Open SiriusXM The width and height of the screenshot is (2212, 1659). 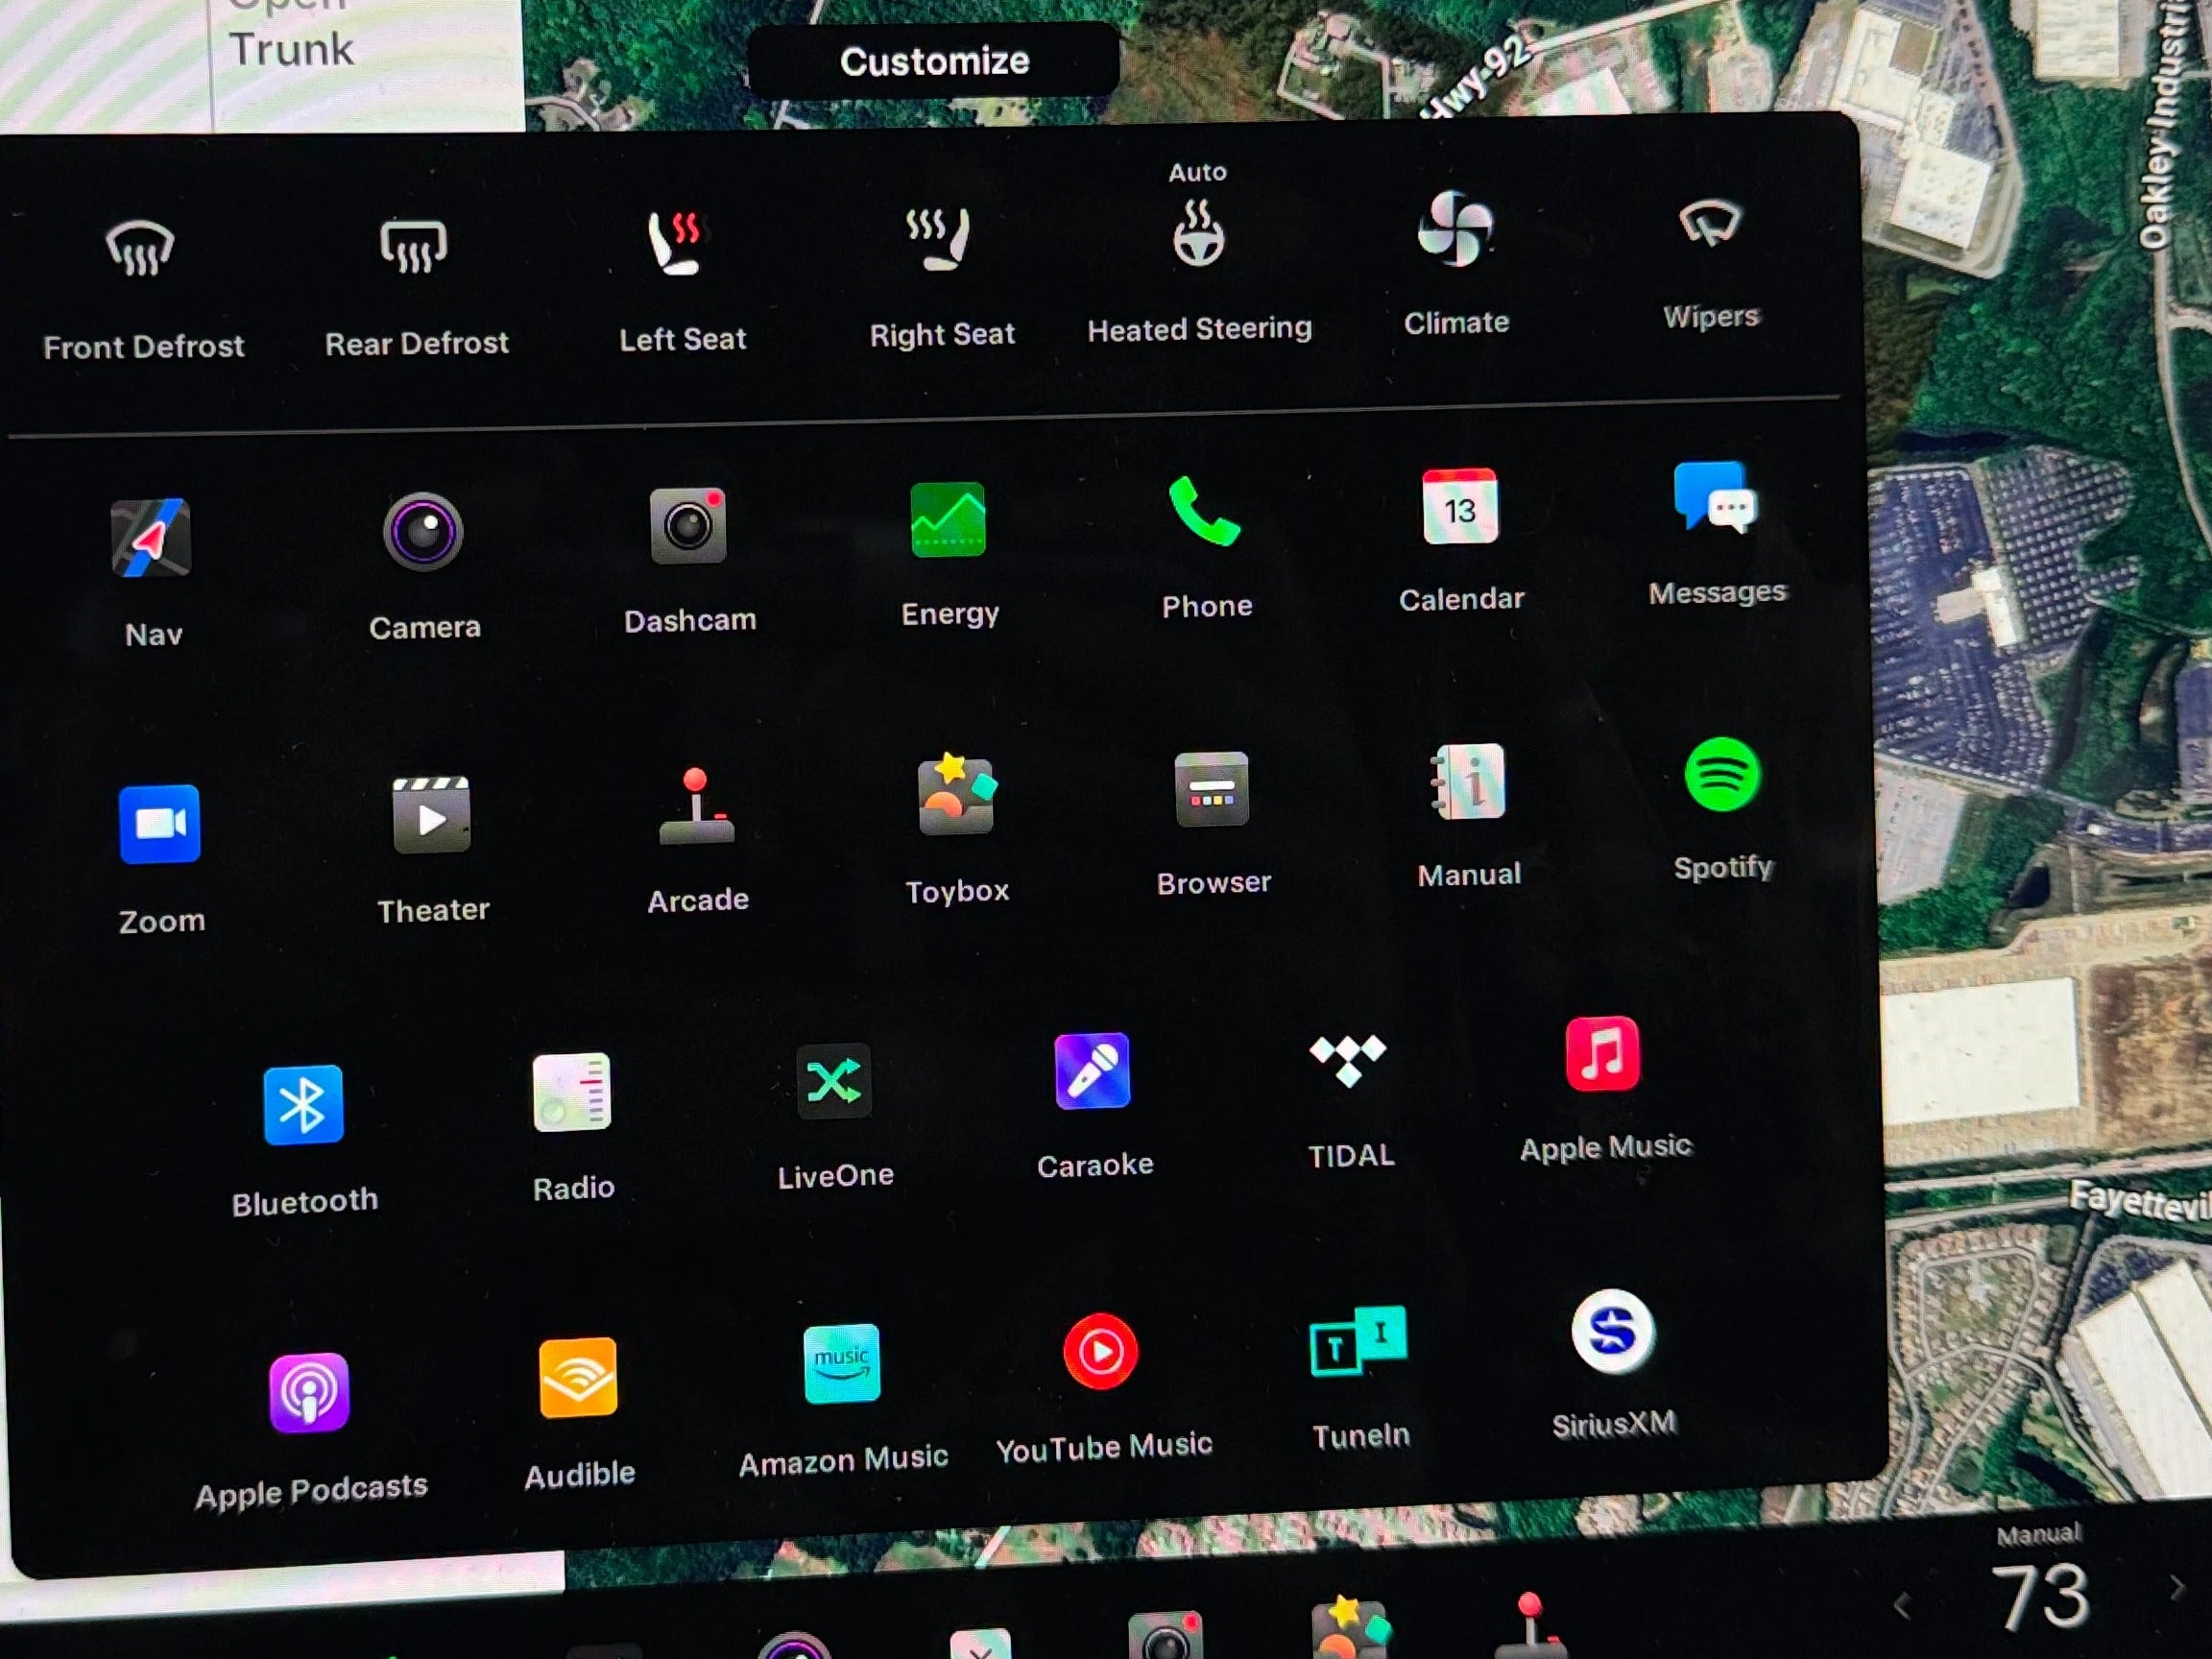1612,1331
